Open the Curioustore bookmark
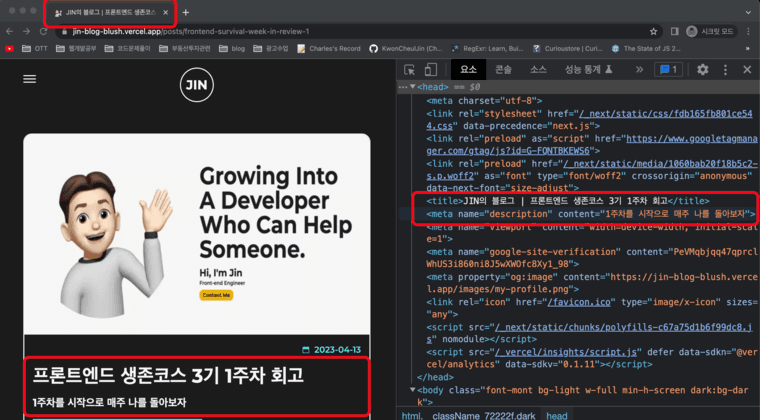The image size is (760, 420). point(567,48)
